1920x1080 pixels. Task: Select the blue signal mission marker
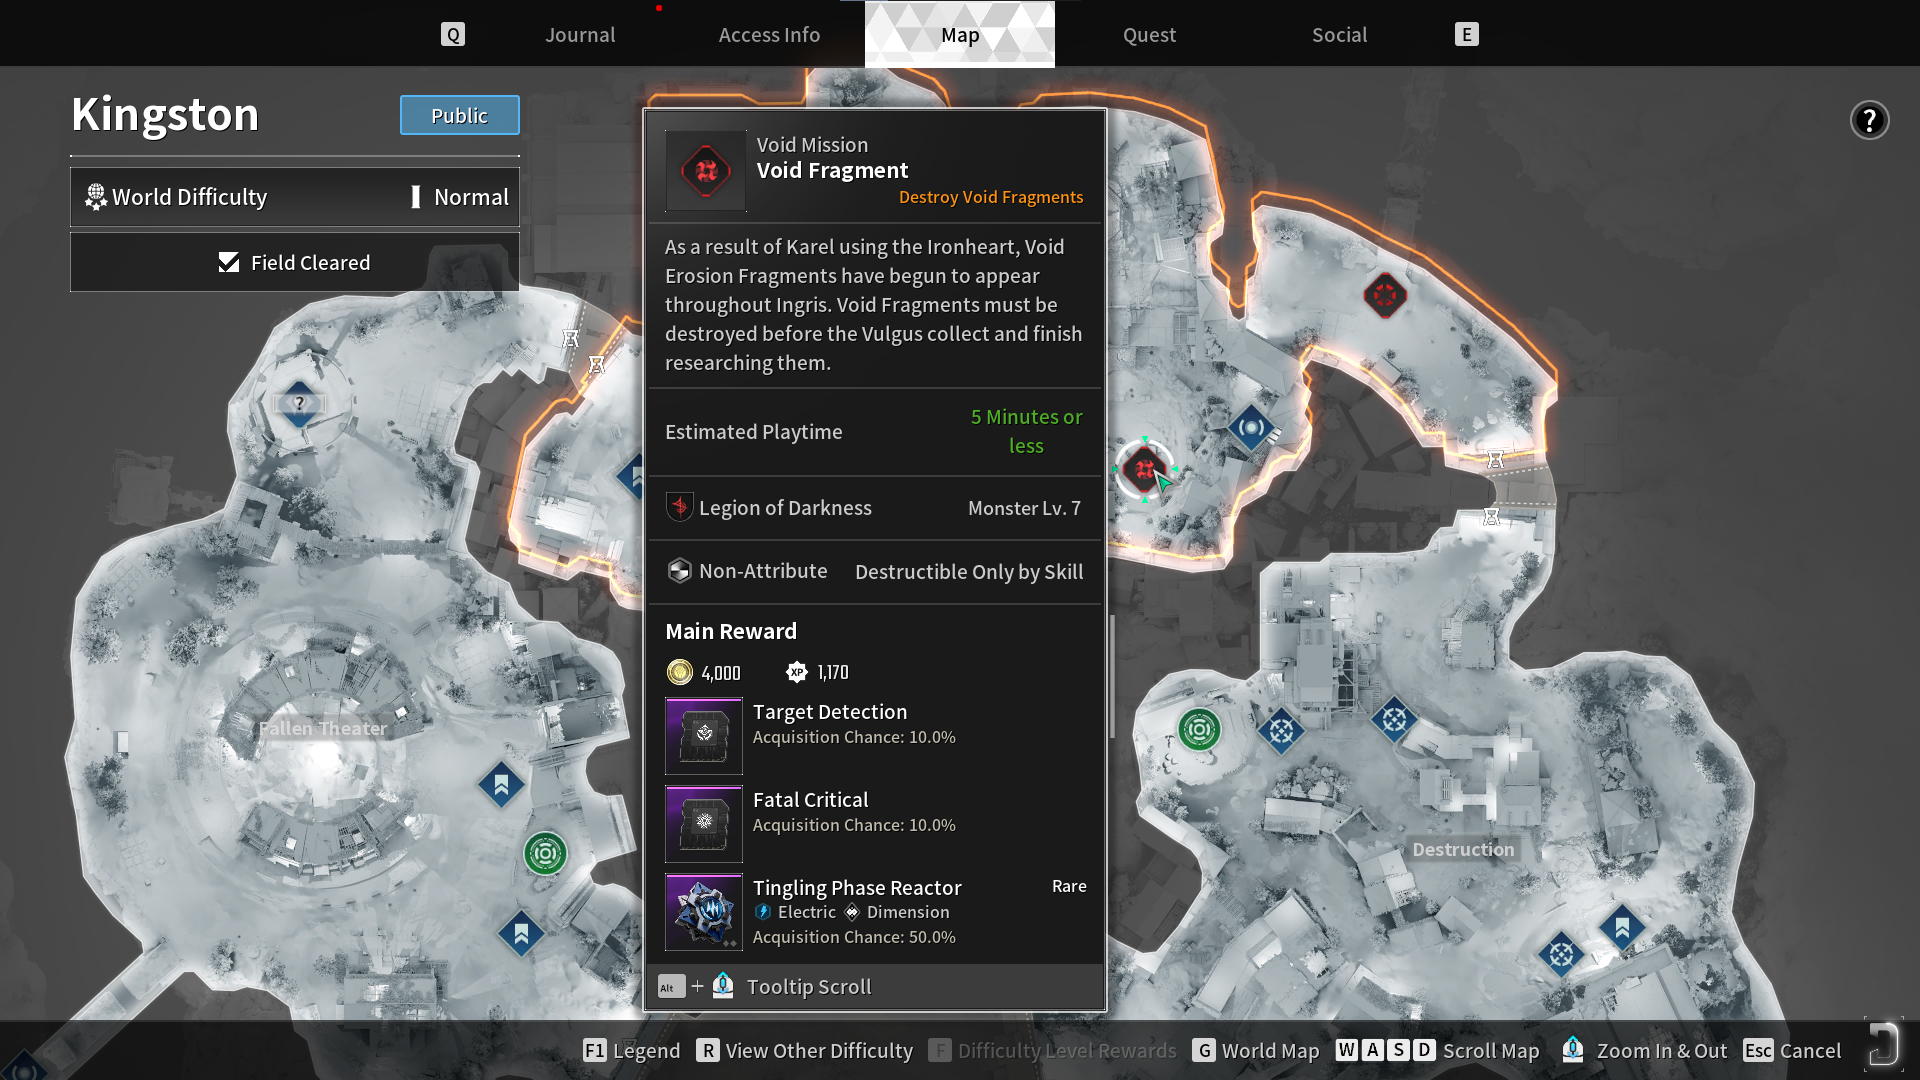click(x=1250, y=428)
